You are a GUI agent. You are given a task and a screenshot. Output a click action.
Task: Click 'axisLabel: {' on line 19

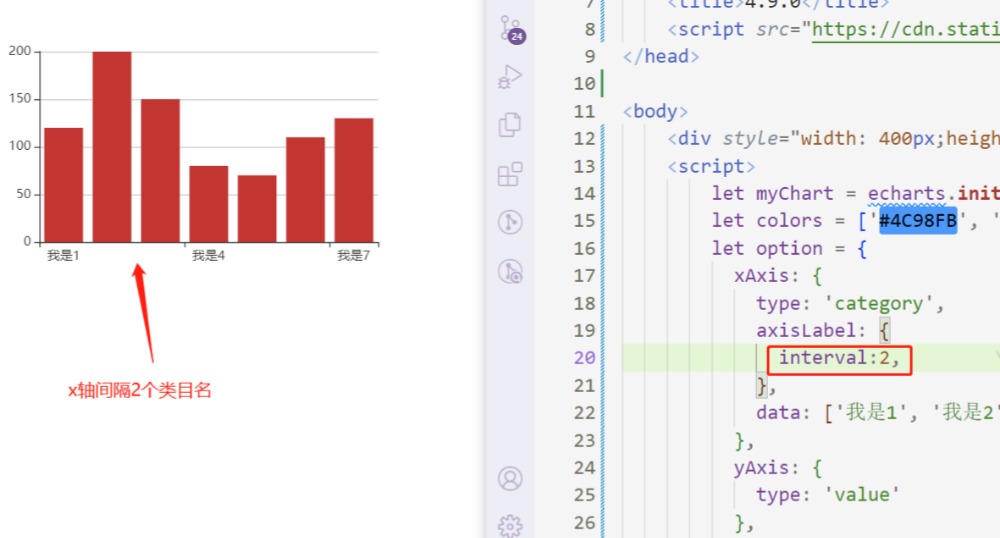click(x=823, y=331)
